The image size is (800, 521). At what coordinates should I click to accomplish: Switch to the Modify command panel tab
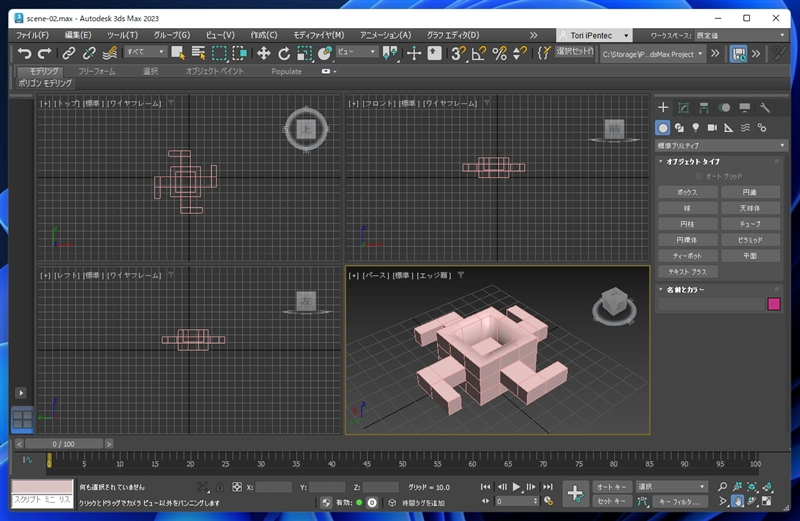683,108
